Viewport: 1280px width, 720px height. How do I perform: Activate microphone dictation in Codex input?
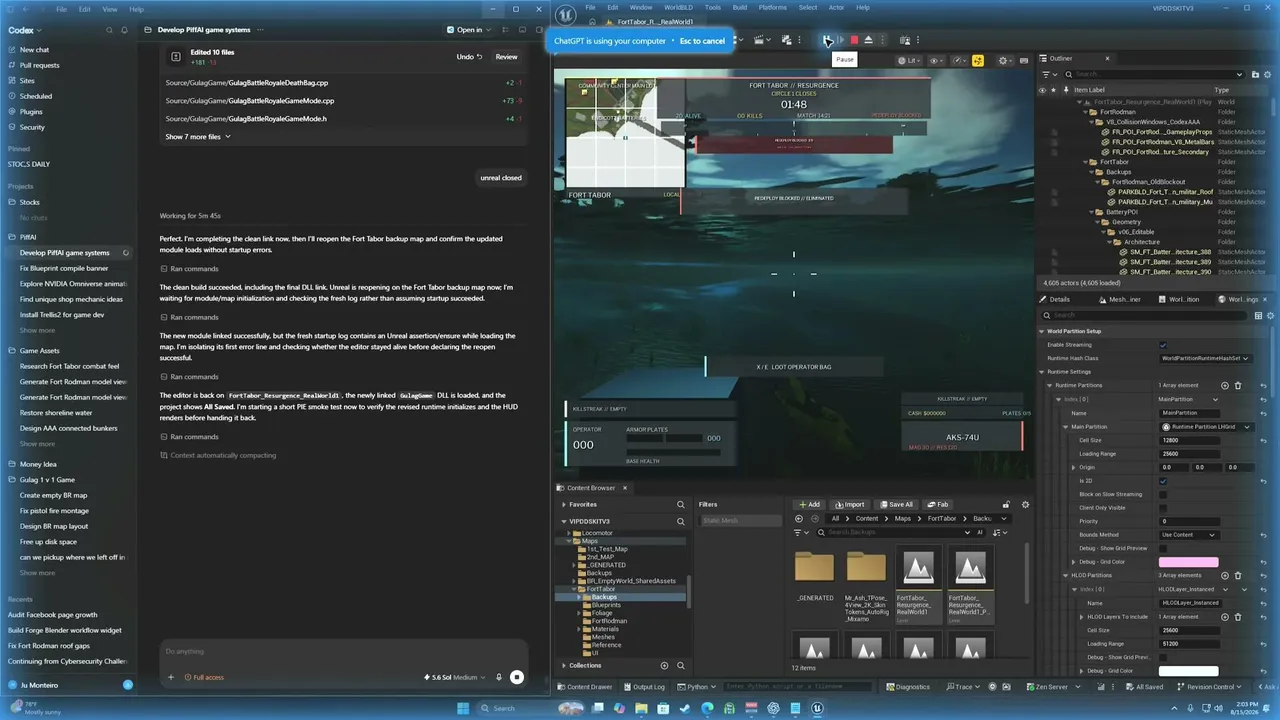click(498, 677)
